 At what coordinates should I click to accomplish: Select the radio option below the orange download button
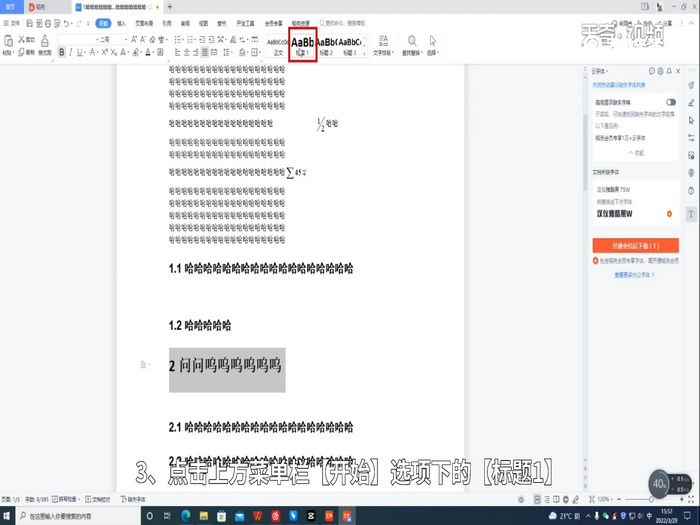point(597,259)
